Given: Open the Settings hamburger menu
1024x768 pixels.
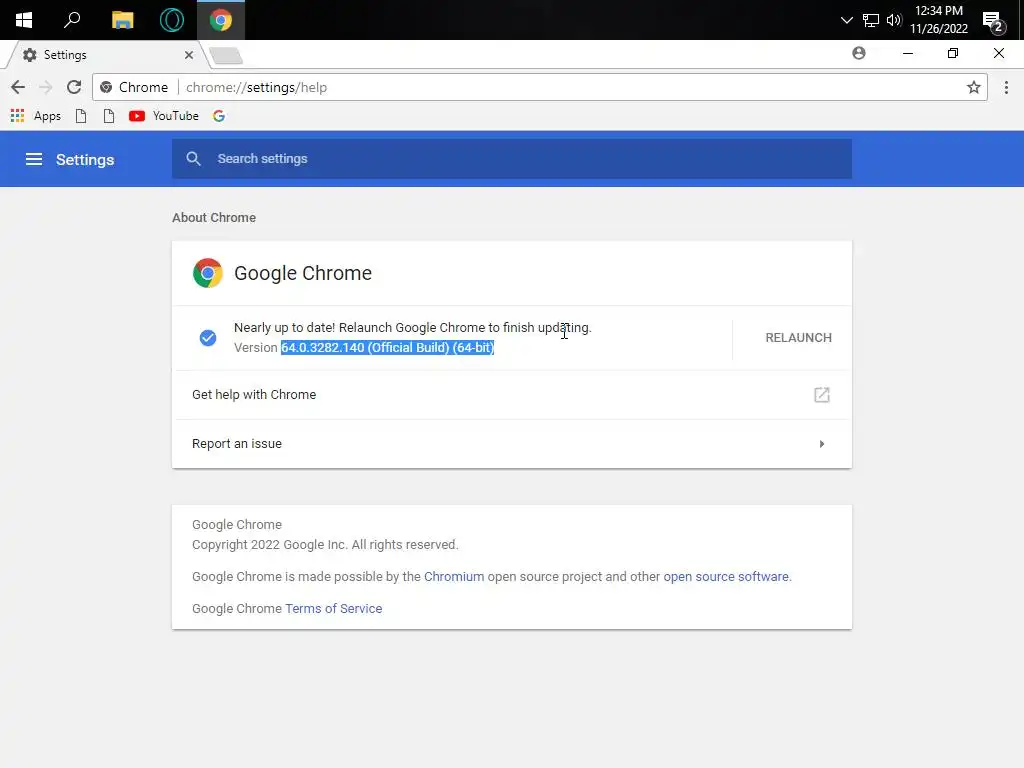Looking at the screenshot, I should click(34, 159).
